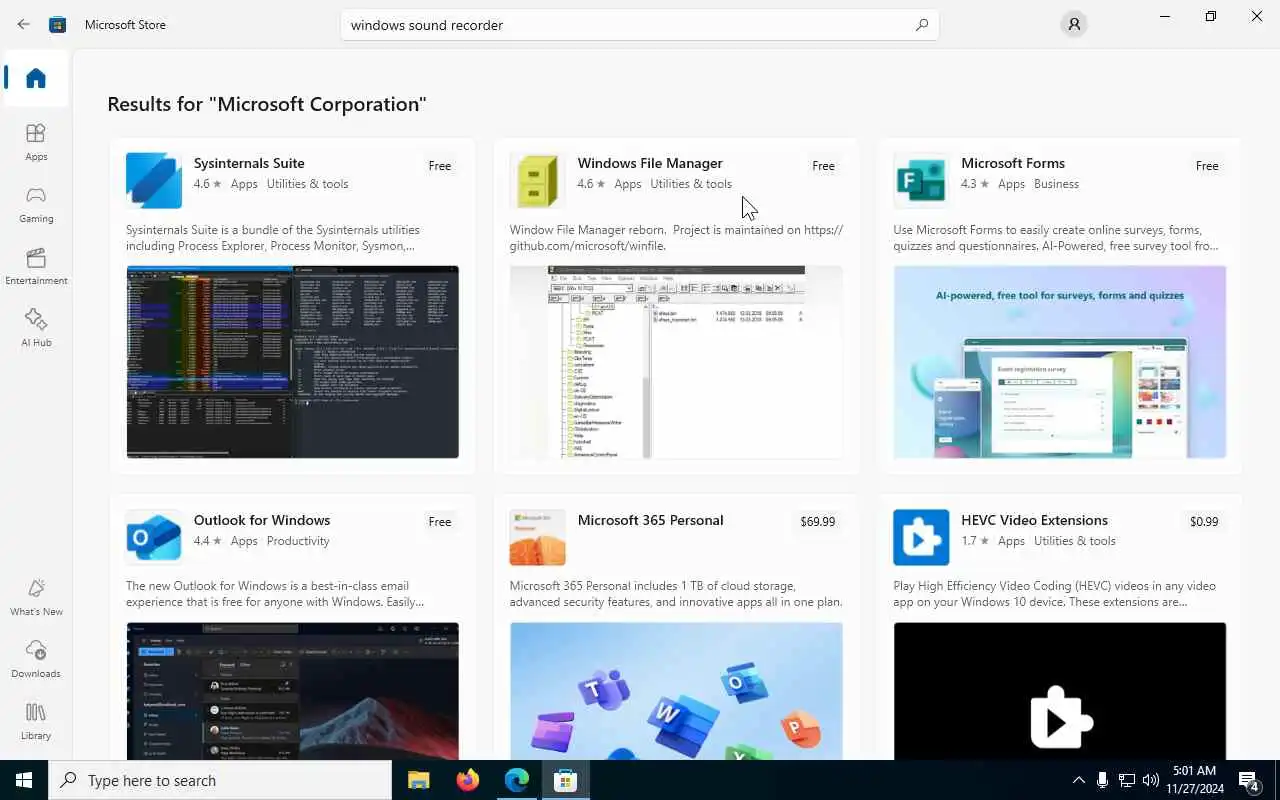The height and width of the screenshot is (800, 1280).
Task: Open File Explorer from the taskbar
Action: point(418,780)
